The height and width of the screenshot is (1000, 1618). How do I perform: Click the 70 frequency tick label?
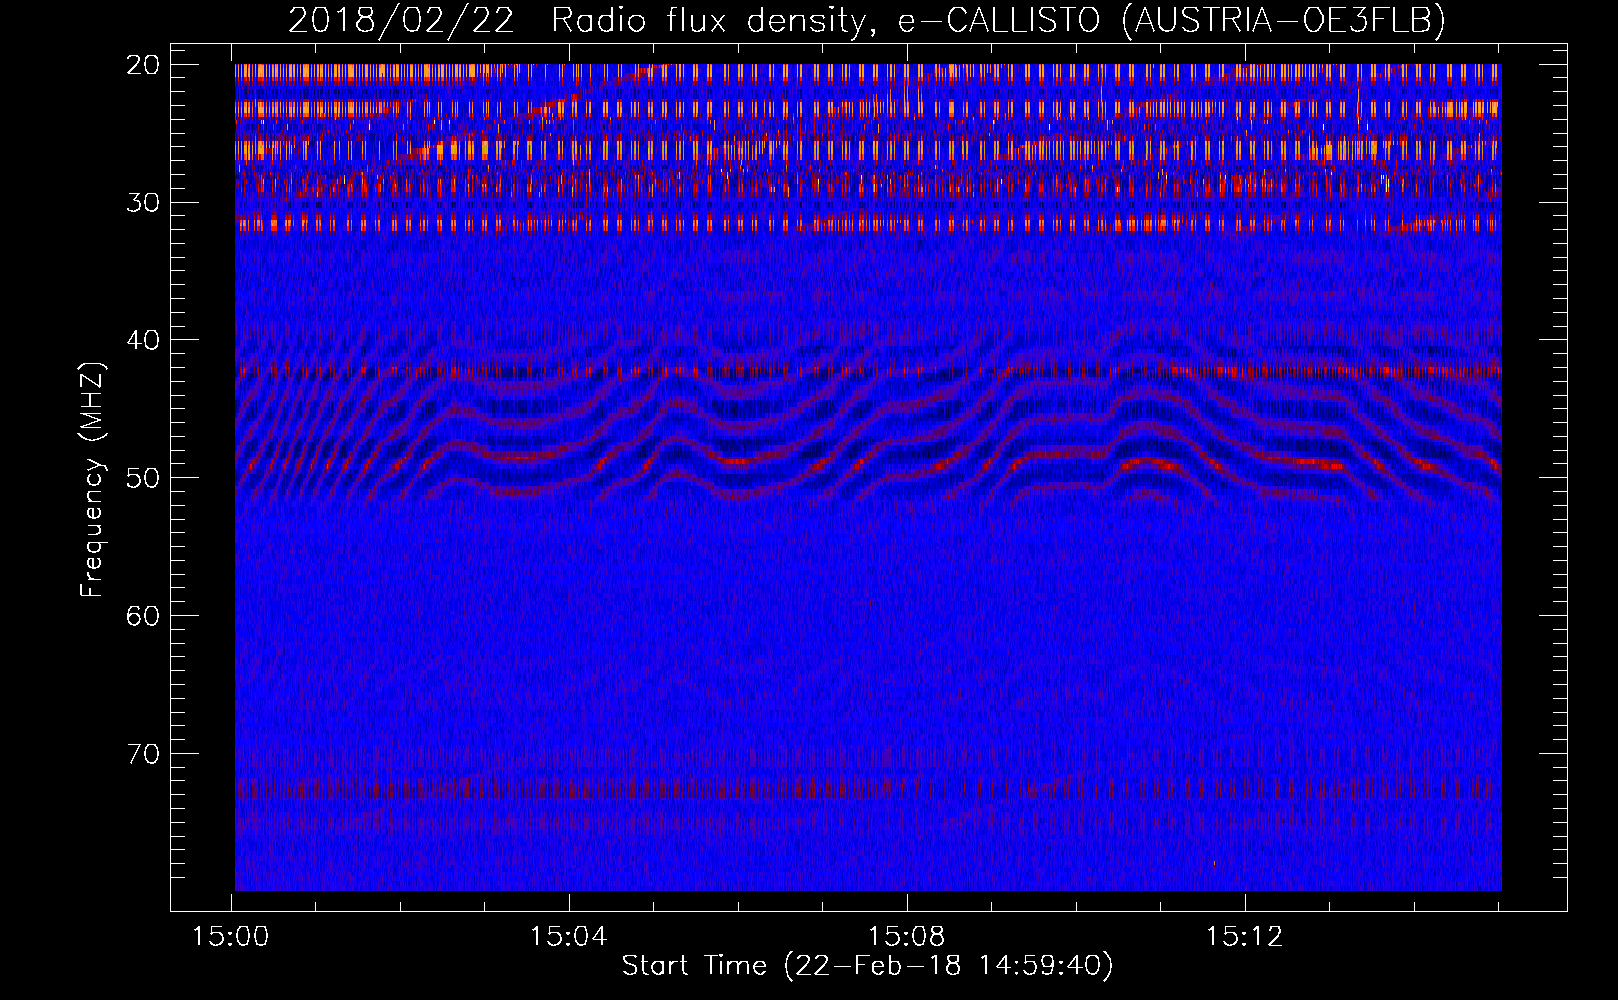(x=144, y=753)
